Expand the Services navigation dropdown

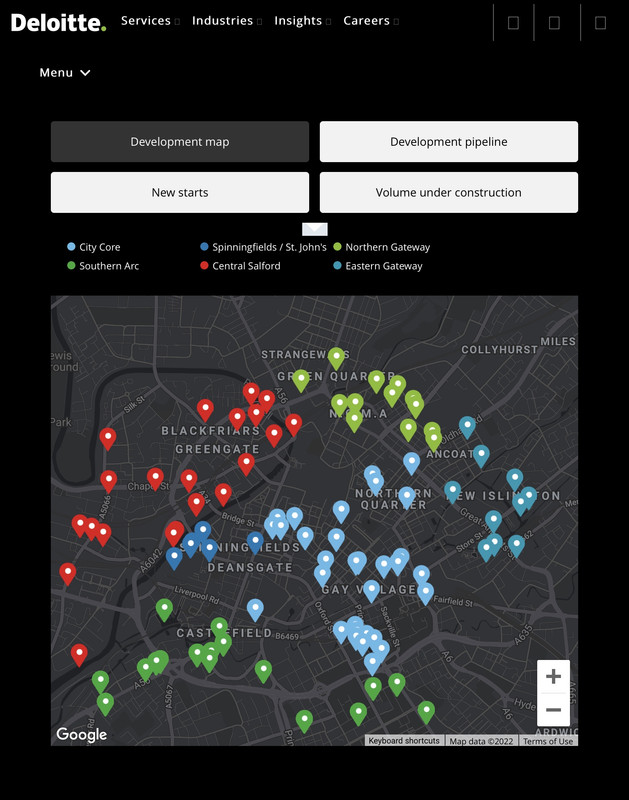[150, 21]
